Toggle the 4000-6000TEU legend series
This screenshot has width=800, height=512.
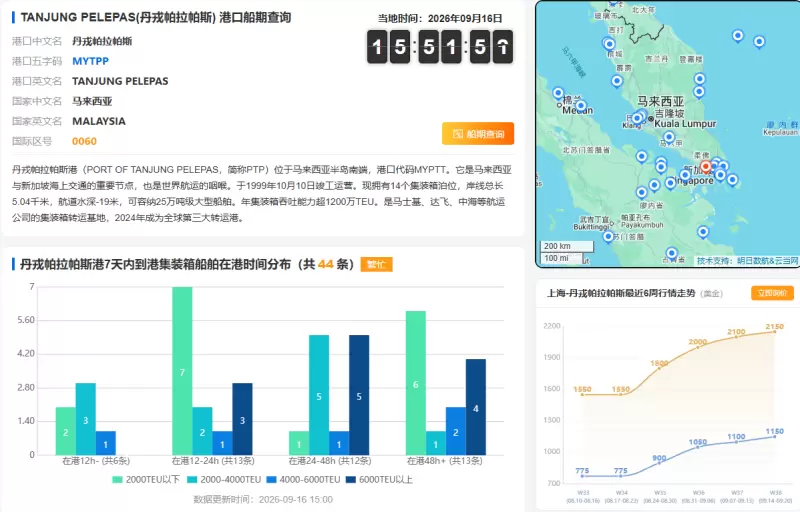(303, 479)
